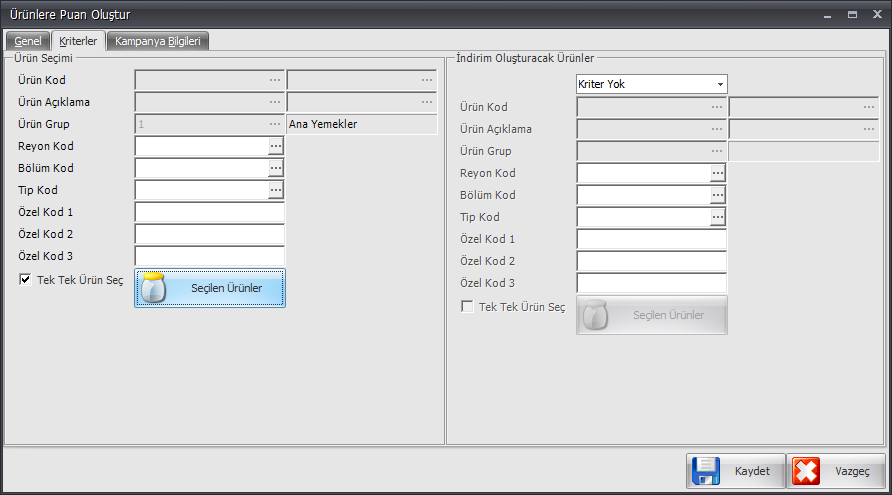Open Reyon Kod lookup in Ürün Seçimi
Screen dimensions: 892x495
coord(275,146)
